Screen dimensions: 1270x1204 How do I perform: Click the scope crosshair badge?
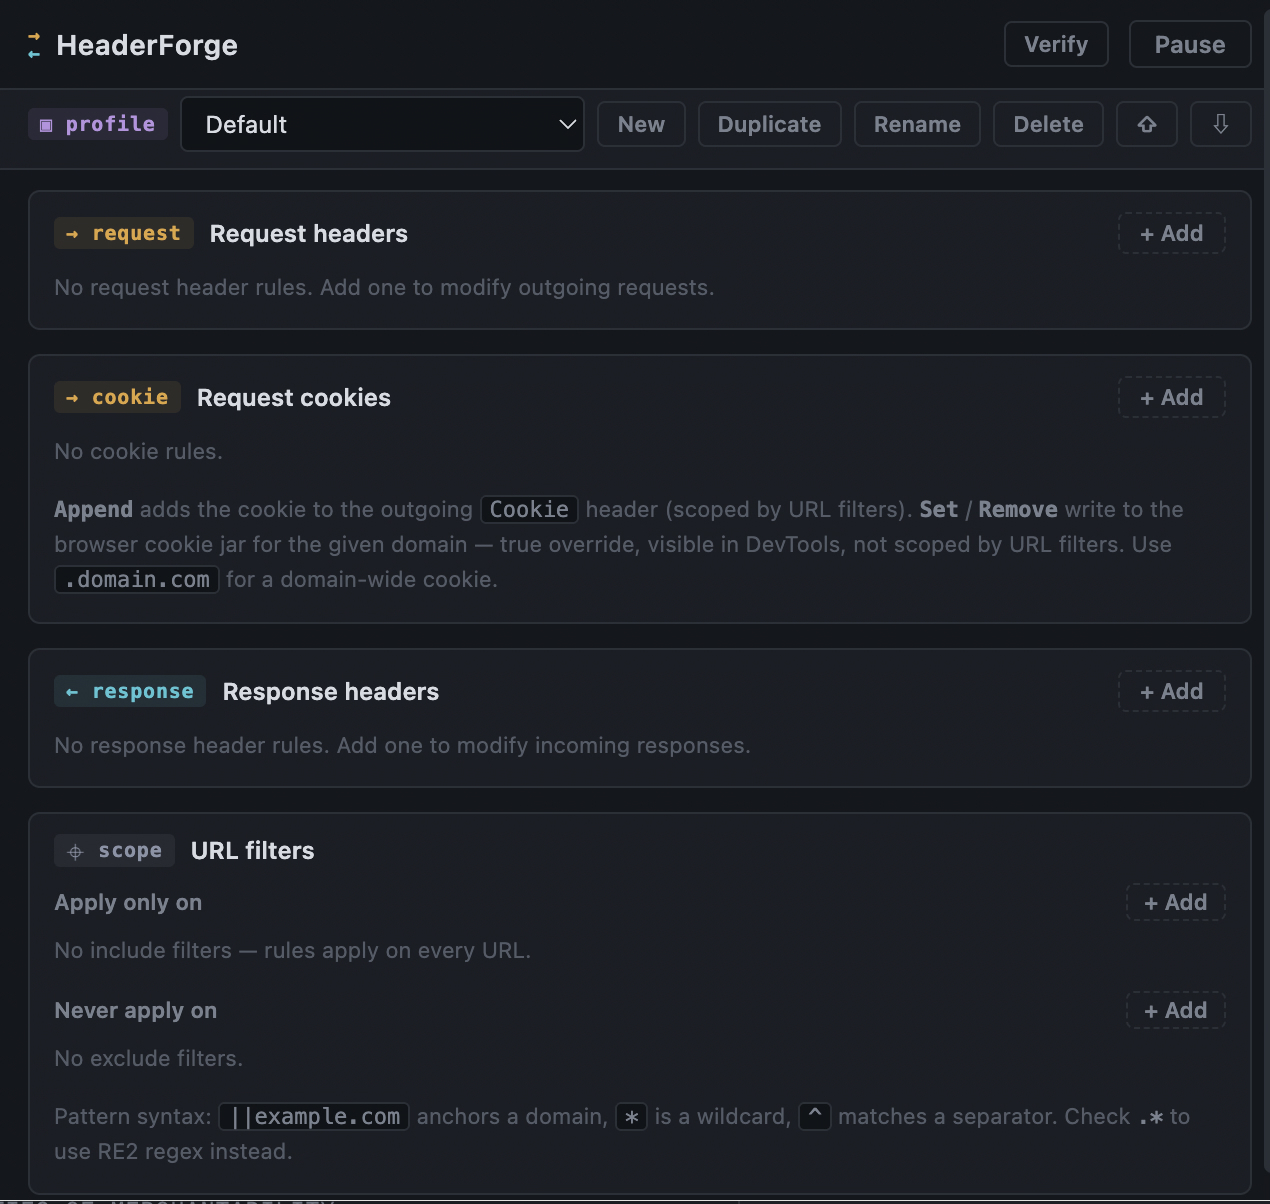tap(114, 850)
